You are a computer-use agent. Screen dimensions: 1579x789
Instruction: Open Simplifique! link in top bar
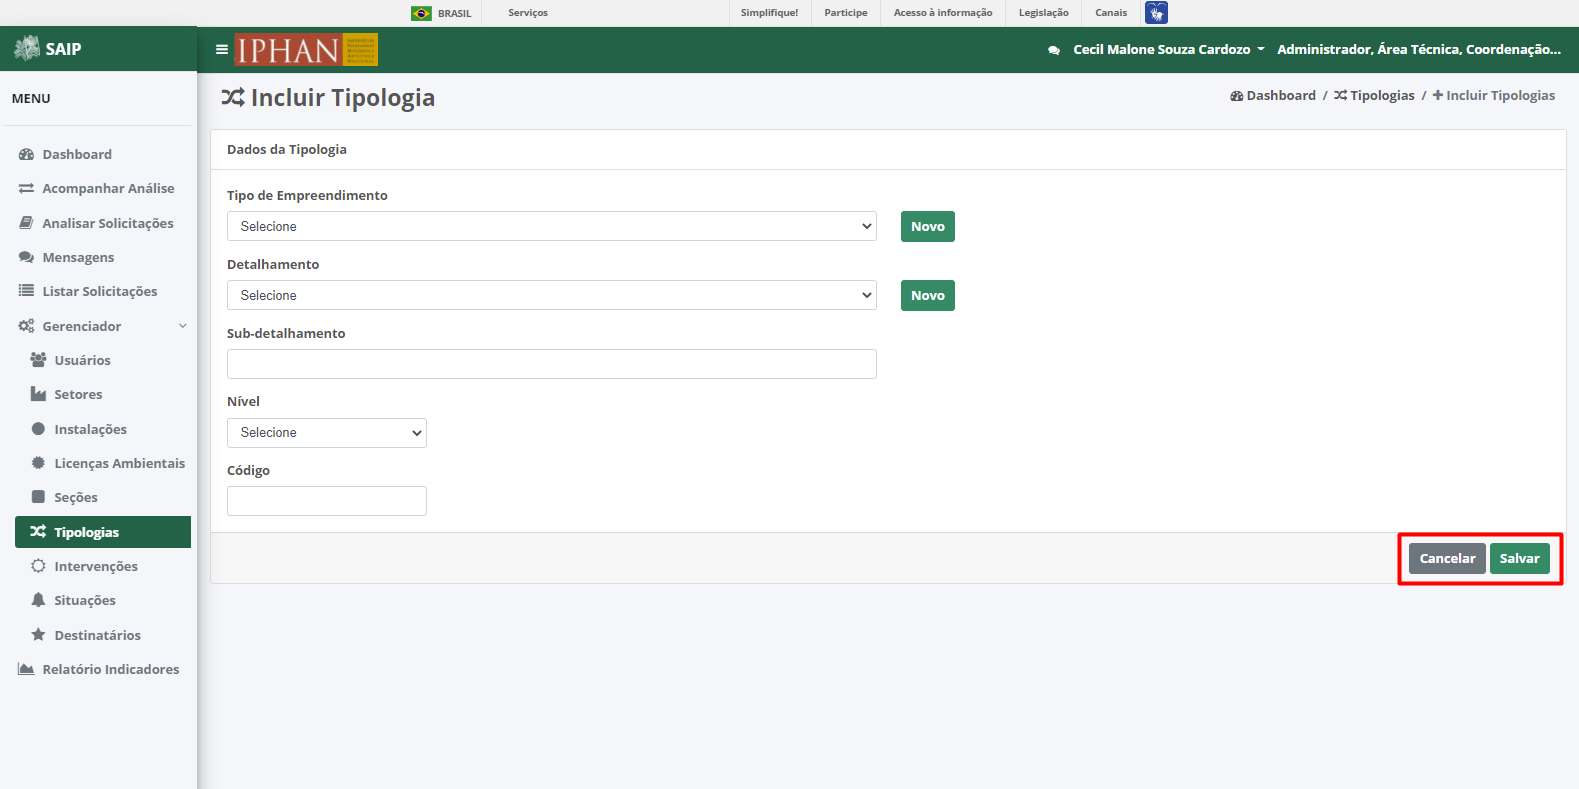point(769,13)
